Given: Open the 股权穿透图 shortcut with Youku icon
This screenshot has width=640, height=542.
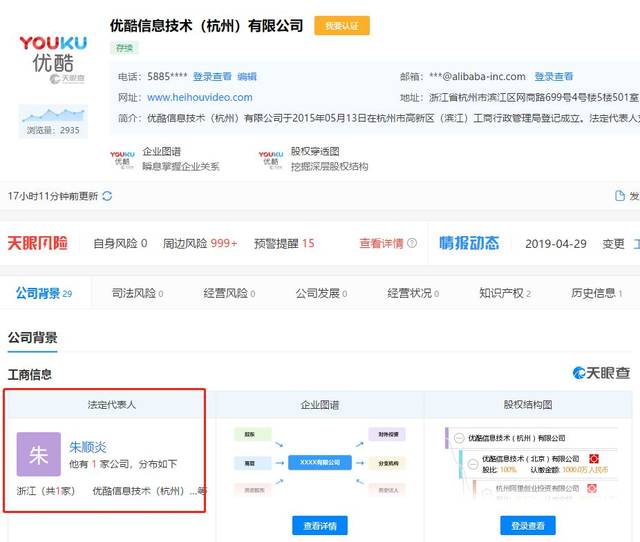Looking at the screenshot, I should pyautogui.click(x=313, y=159).
